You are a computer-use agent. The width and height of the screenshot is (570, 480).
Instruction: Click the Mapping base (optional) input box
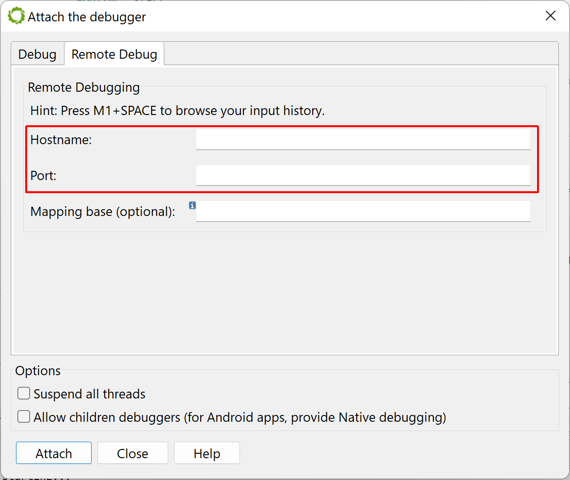click(x=363, y=212)
